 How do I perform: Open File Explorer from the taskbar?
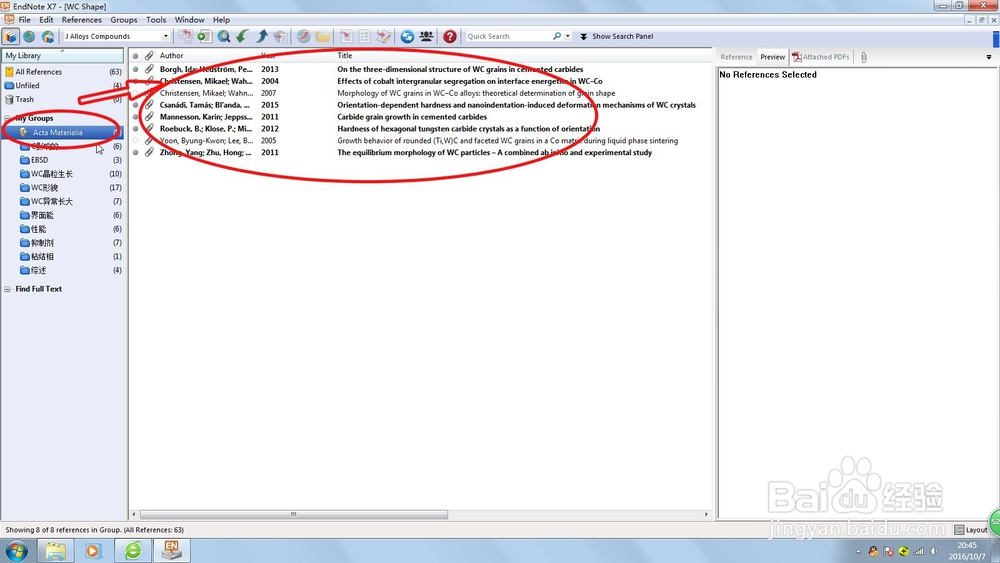tap(55, 550)
